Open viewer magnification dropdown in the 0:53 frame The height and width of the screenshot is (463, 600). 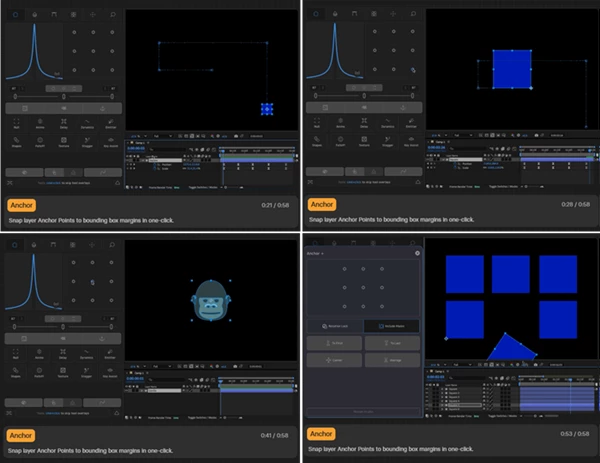pyautogui.click(x=439, y=365)
